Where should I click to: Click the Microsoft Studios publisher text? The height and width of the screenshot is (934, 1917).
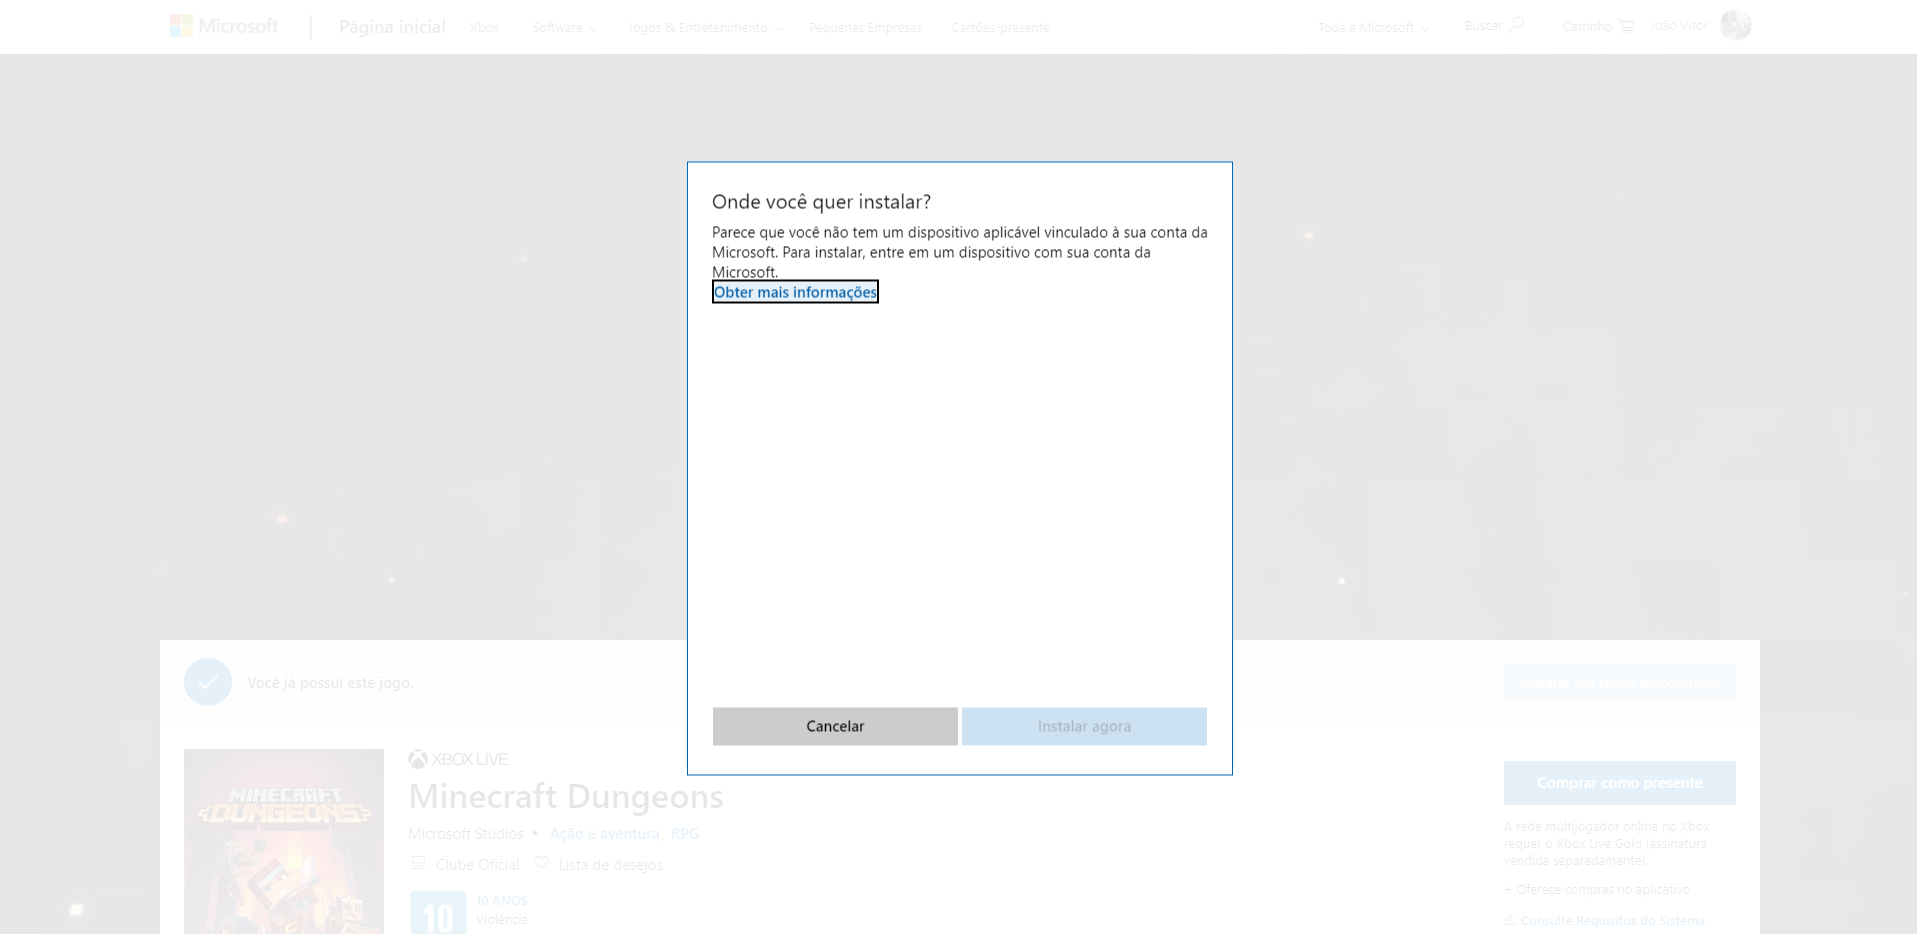[x=466, y=834]
